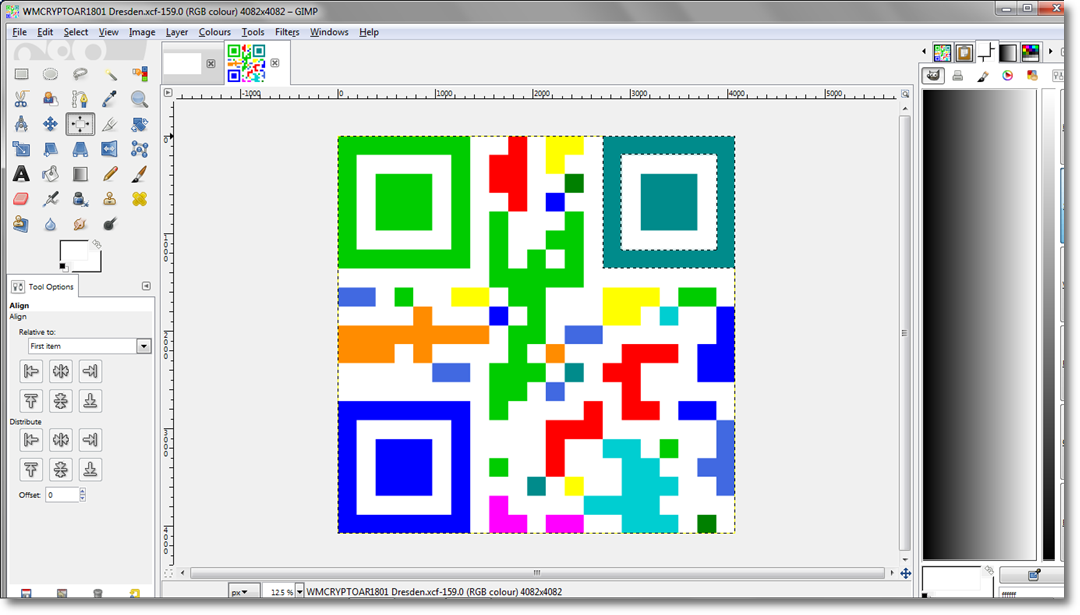
Task: Toggle the selected Align tool in toolbox
Action: [80, 124]
